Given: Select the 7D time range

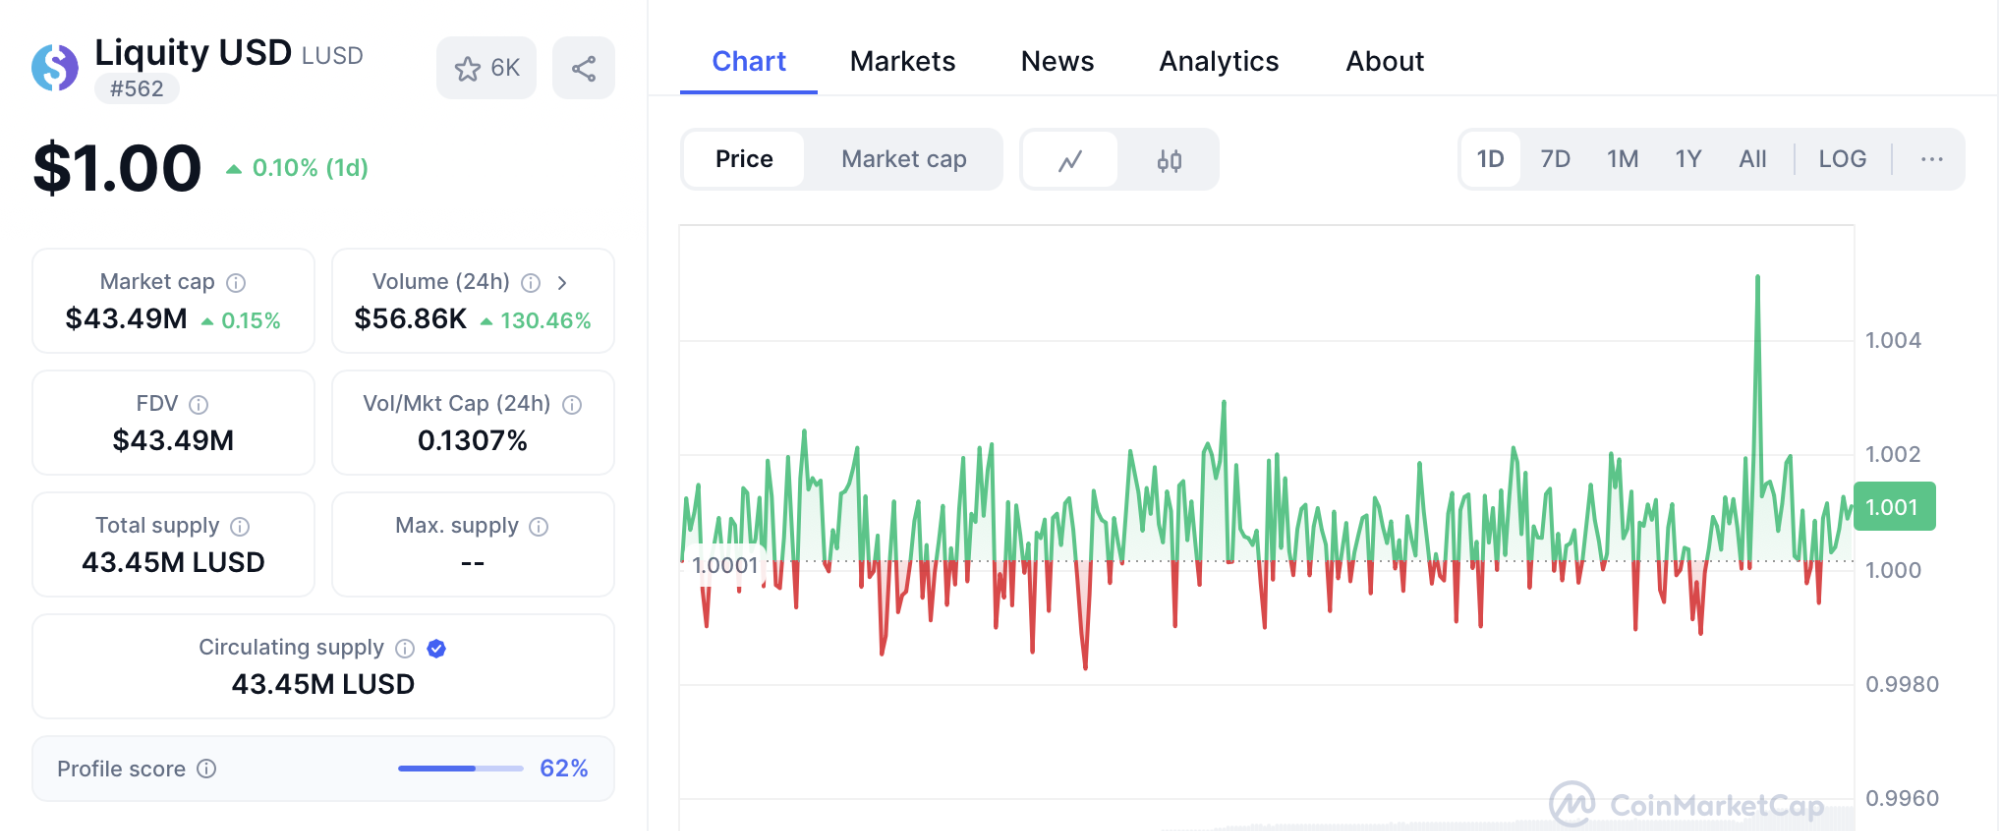Looking at the screenshot, I should coord(1555,159).
